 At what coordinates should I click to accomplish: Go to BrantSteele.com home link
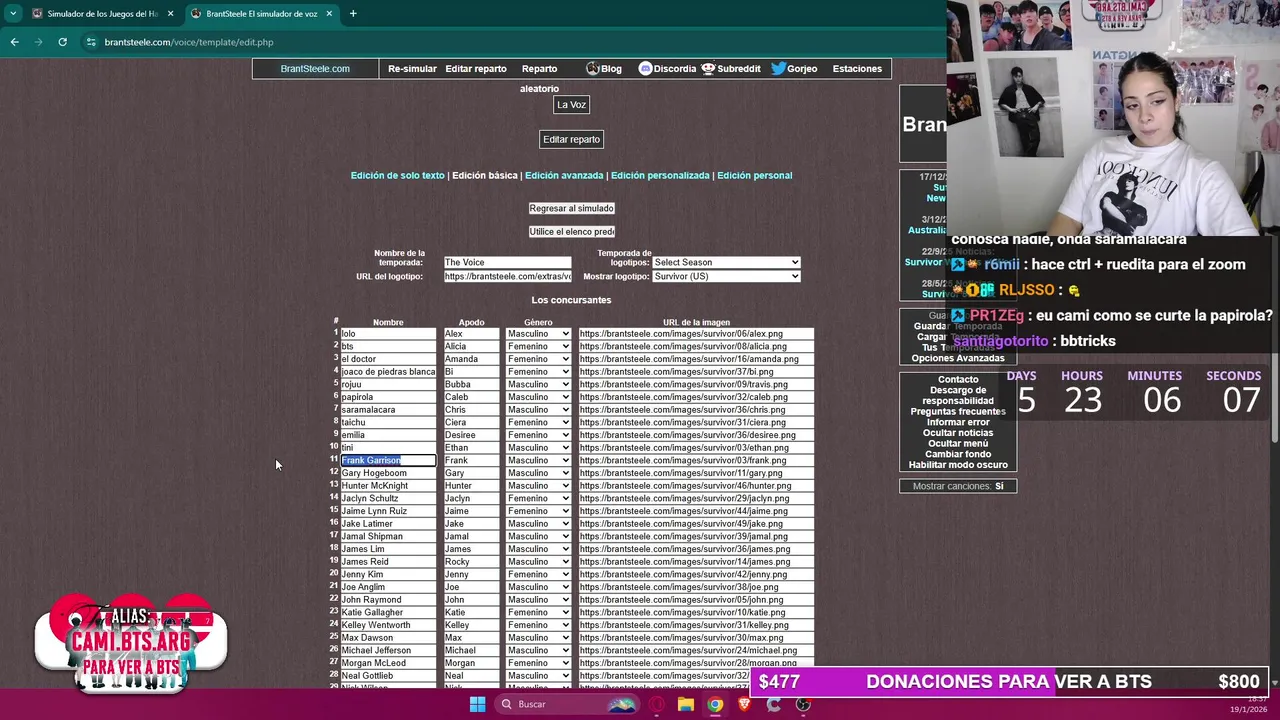tap(315, 69)
